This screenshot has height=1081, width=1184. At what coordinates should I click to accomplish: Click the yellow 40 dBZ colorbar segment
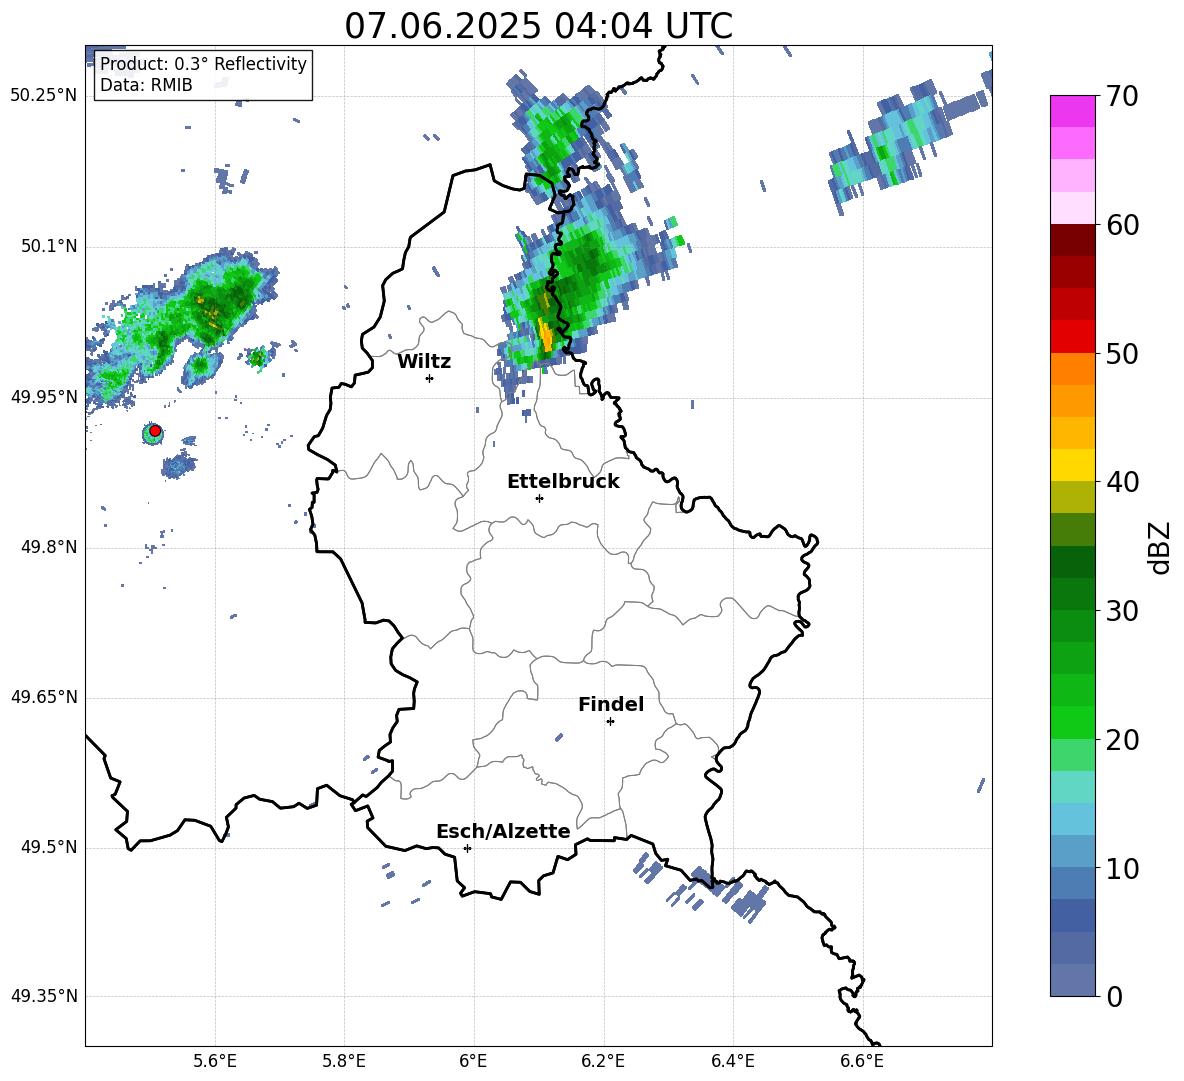pyautogui.click(x=1073, y=465)
